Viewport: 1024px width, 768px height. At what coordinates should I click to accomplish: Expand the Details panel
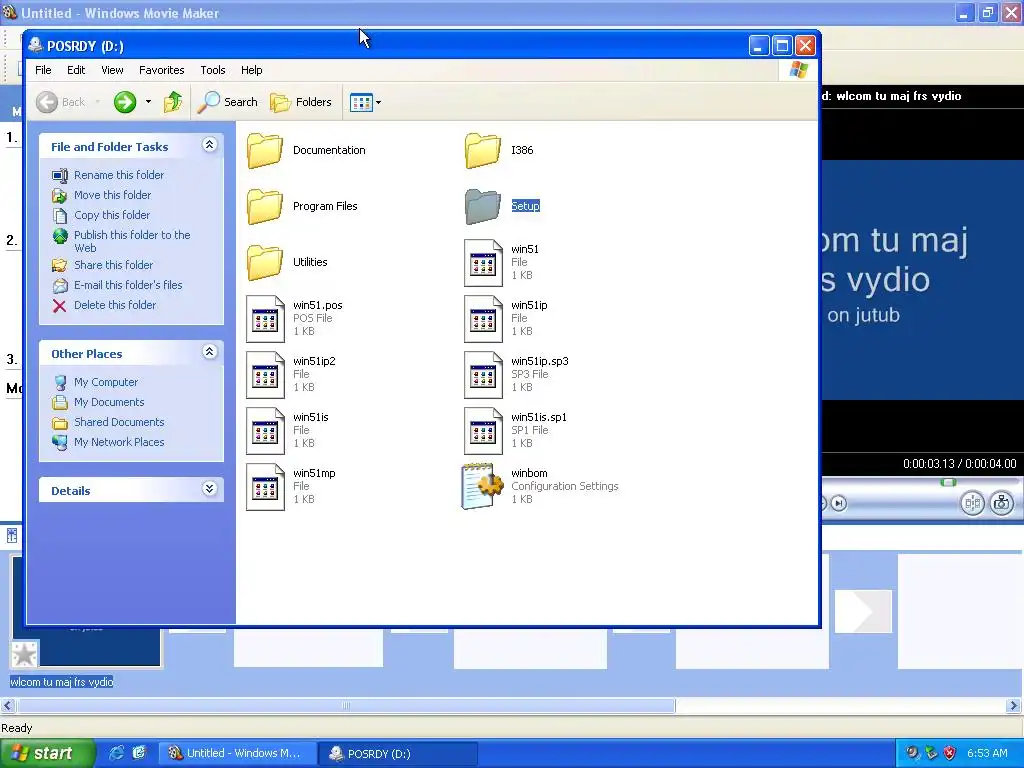pos(209,489)
